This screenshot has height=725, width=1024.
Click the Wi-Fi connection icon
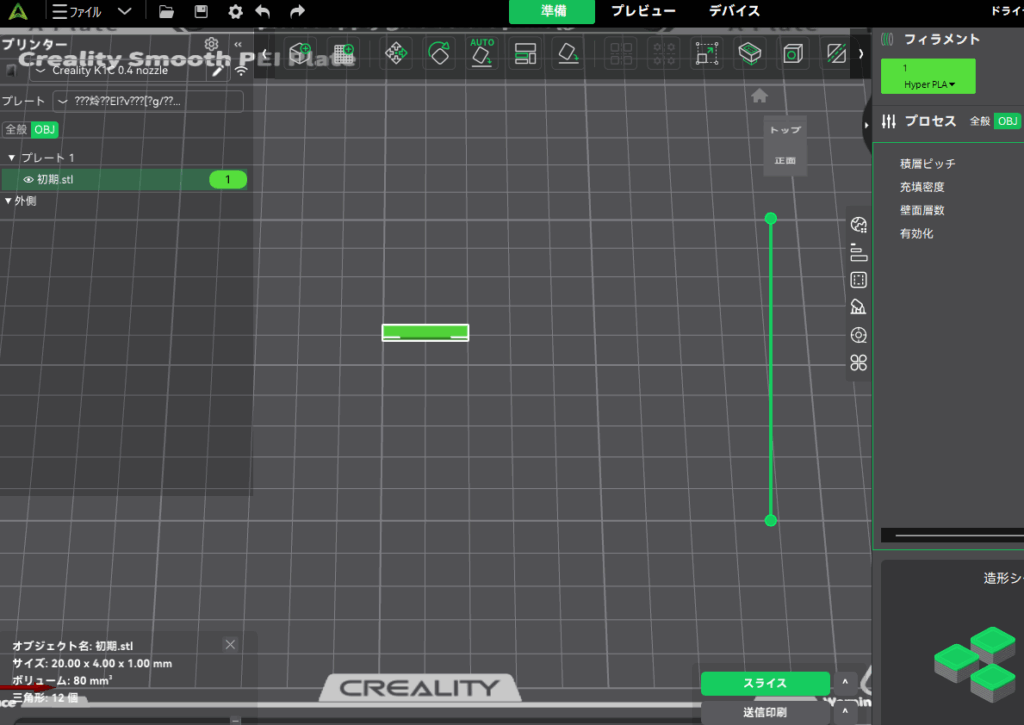(x=241, y=71)
